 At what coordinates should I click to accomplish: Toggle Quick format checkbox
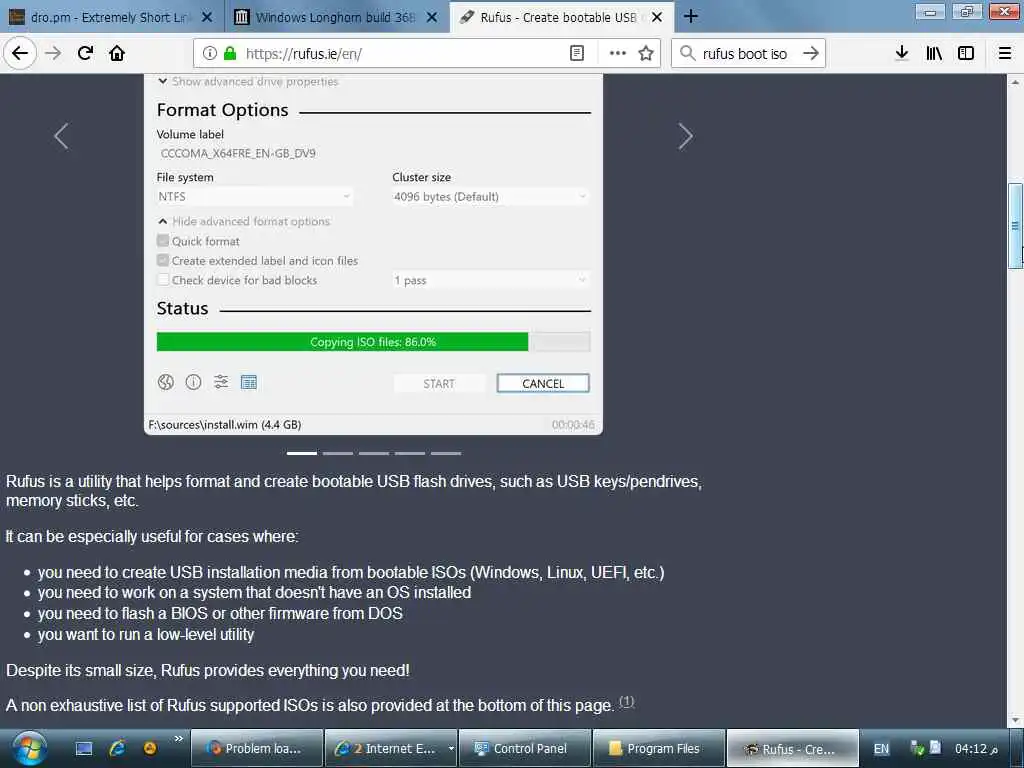pos(163,240)
